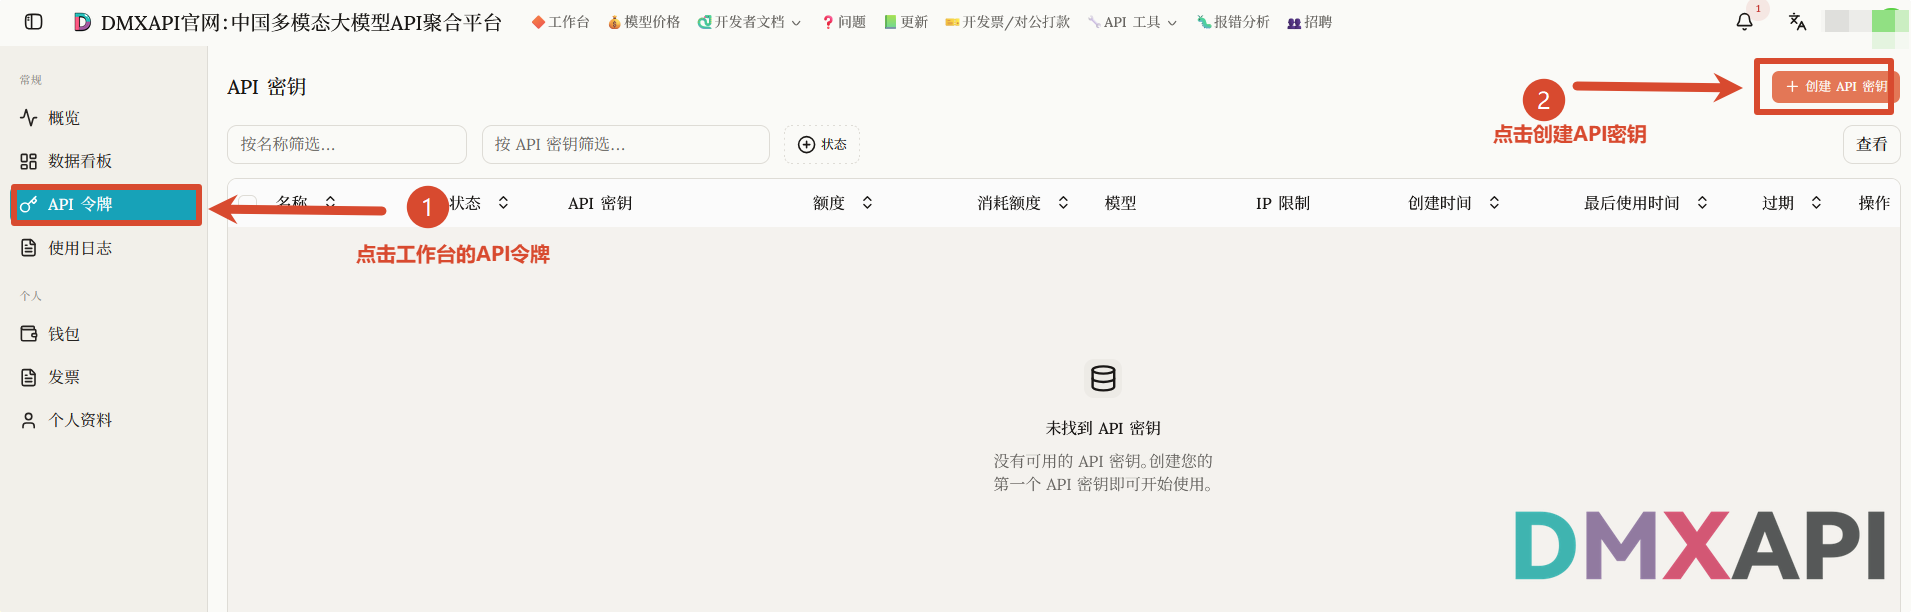Open 数据看板 in the sidebar
The height and width of the screenshot is (612, 1911).
pyautogui.click(x=104, y=161)
